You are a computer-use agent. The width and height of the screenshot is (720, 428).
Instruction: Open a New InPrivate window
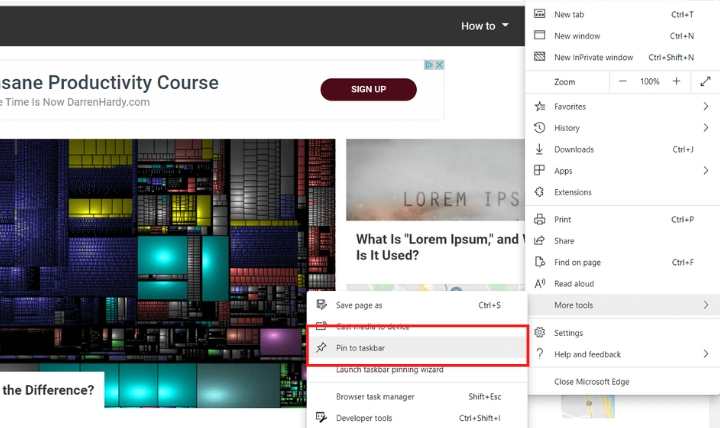pyautogui.click(x=622, y=57)
